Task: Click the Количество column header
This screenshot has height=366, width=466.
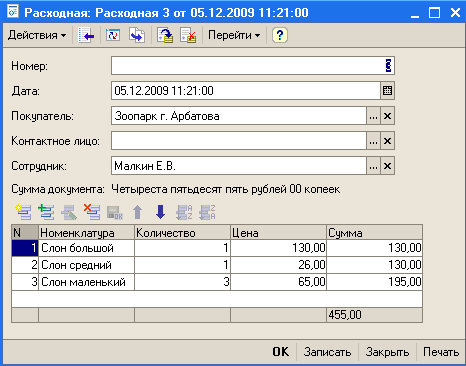Action: point(183,232)
